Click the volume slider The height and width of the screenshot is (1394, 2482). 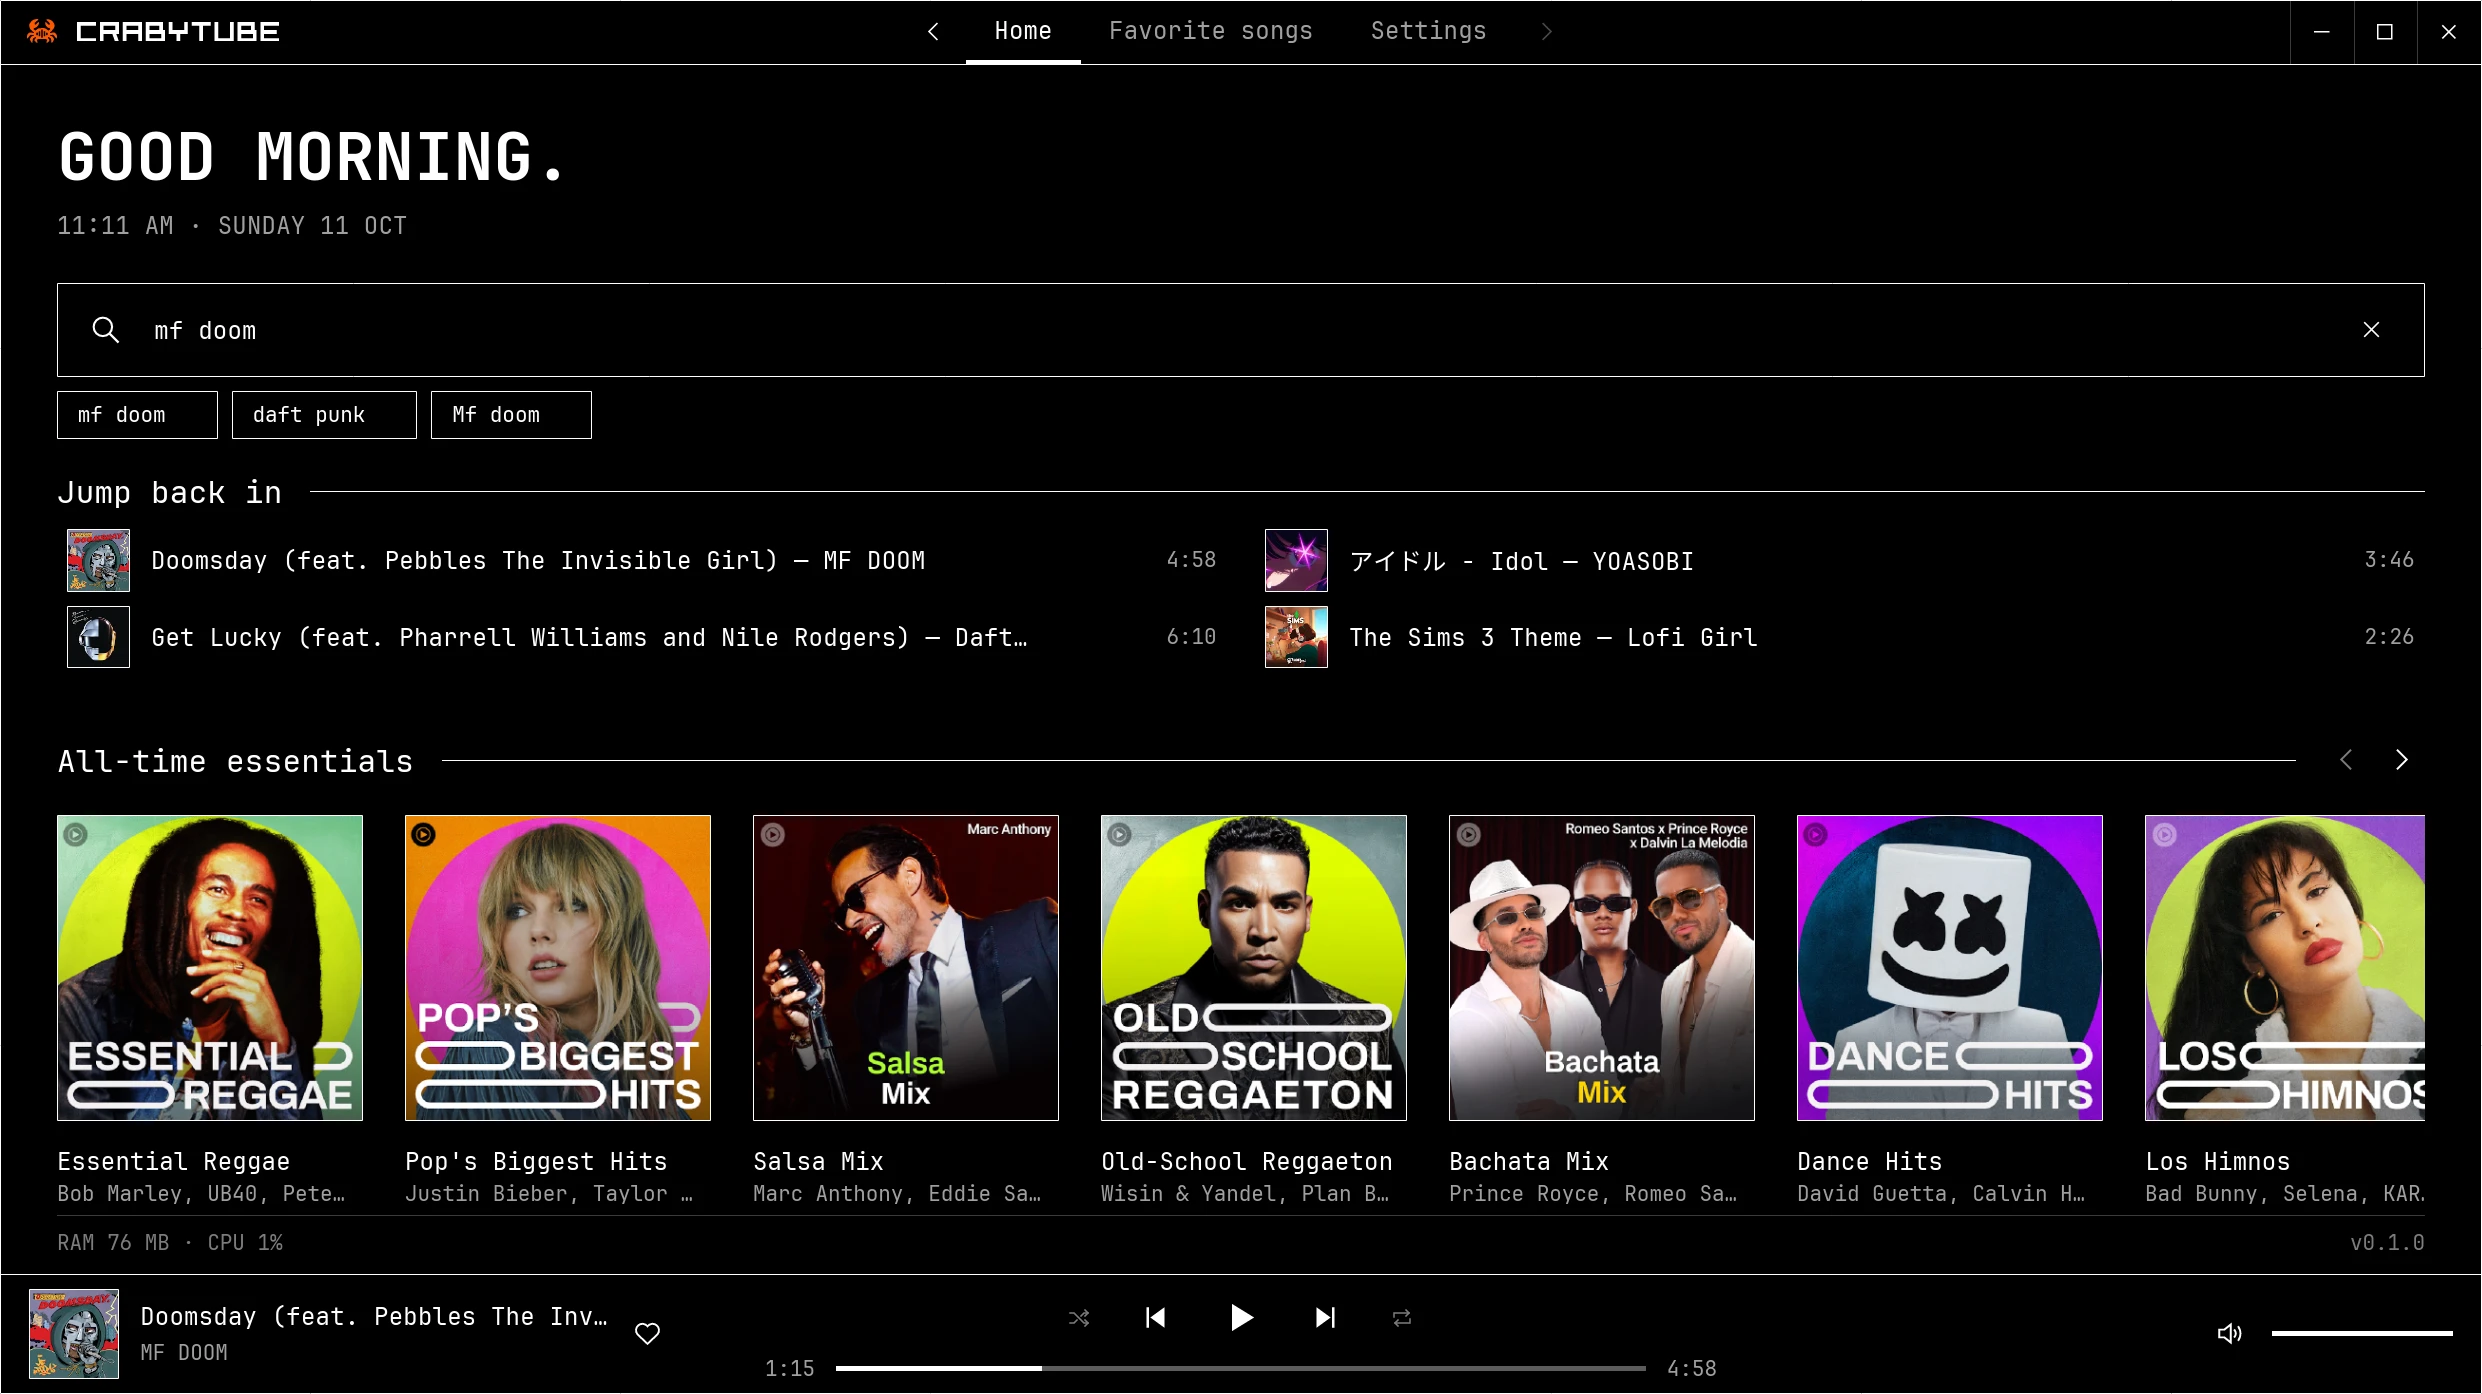(x=2362, y=1333)
